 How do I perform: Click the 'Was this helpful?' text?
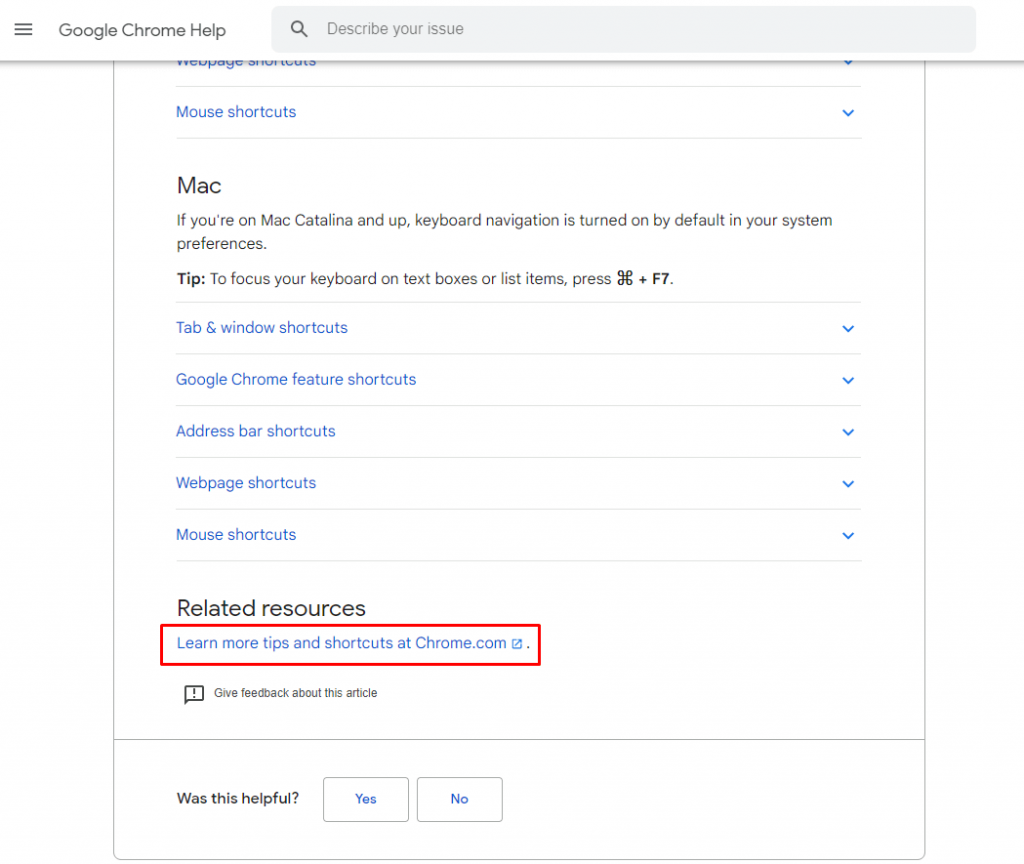pos(238,799)
